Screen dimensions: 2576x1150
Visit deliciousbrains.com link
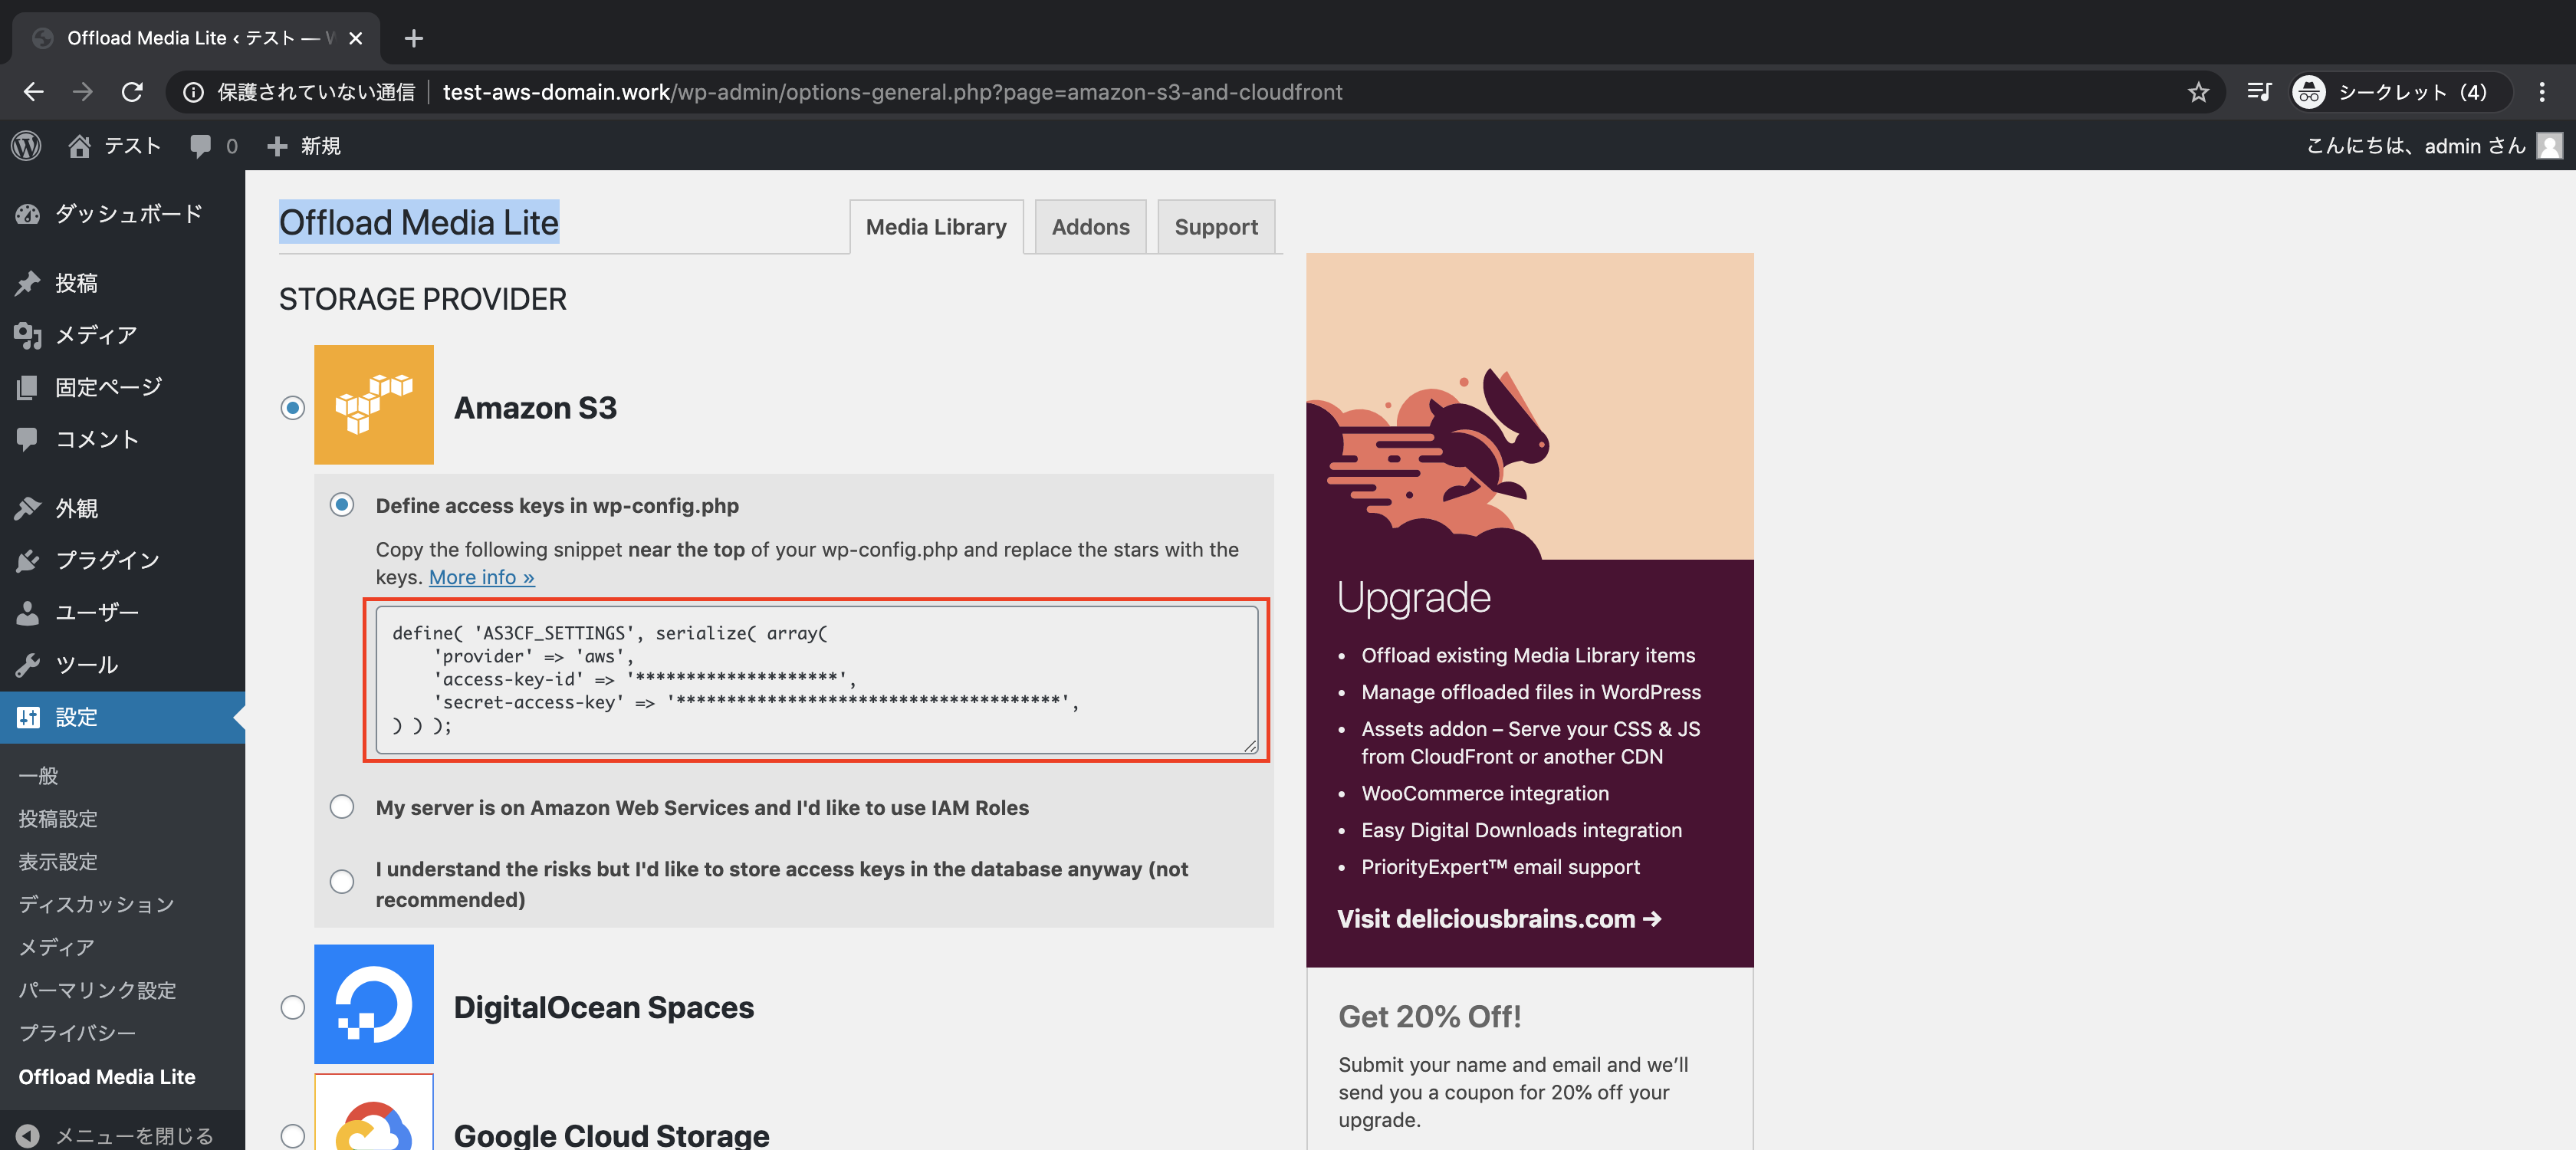pos(1498,919)
